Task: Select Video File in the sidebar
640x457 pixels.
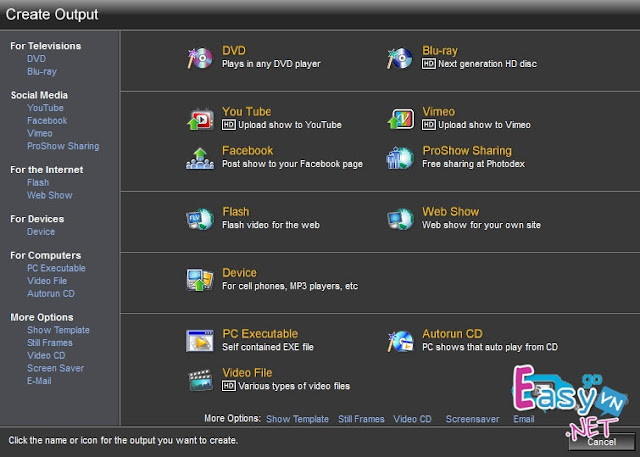Action: click(47, 281)
